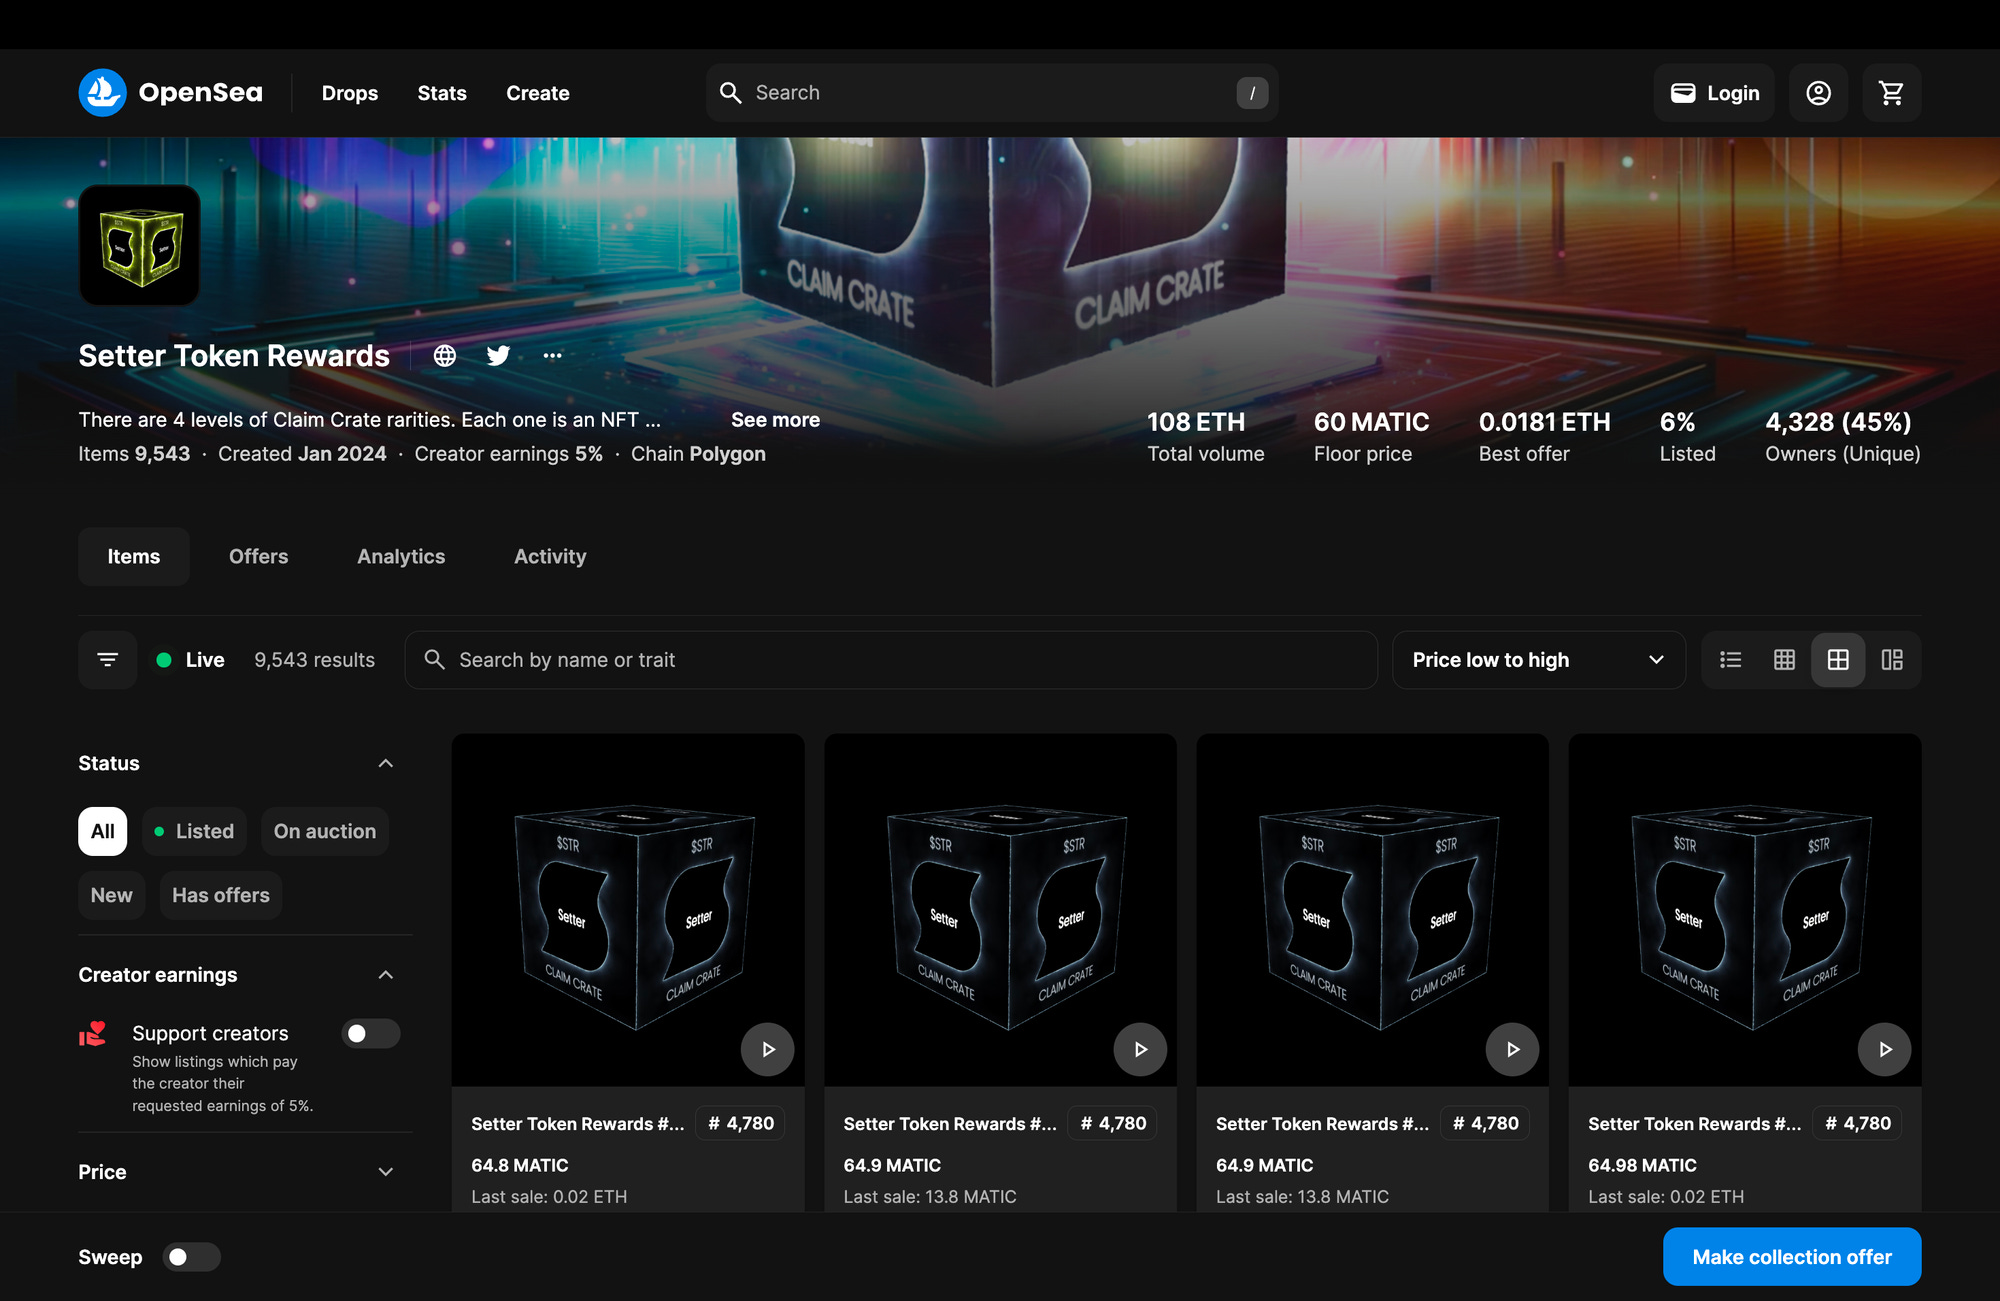Open the 64.8 MATIC item card
Image resolution: width=2000 pixels, height=1301 pixels.
coord(628,973)
